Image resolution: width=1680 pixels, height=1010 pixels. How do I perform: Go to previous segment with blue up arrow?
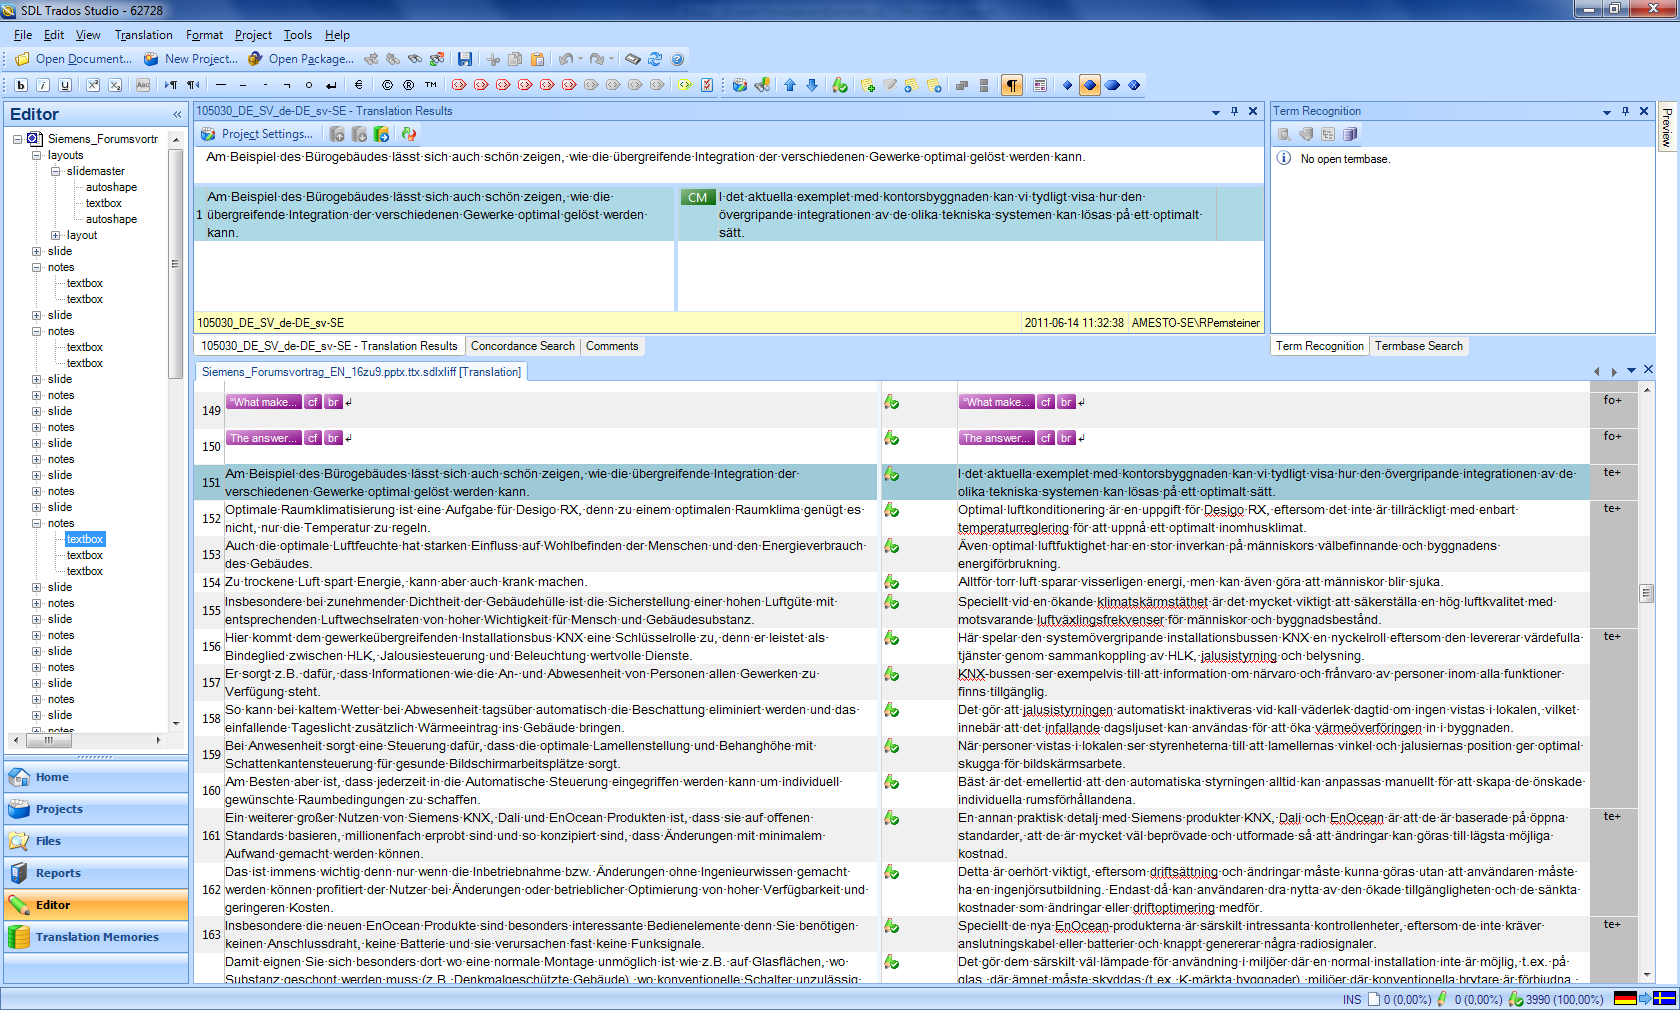tap(790, 85)
